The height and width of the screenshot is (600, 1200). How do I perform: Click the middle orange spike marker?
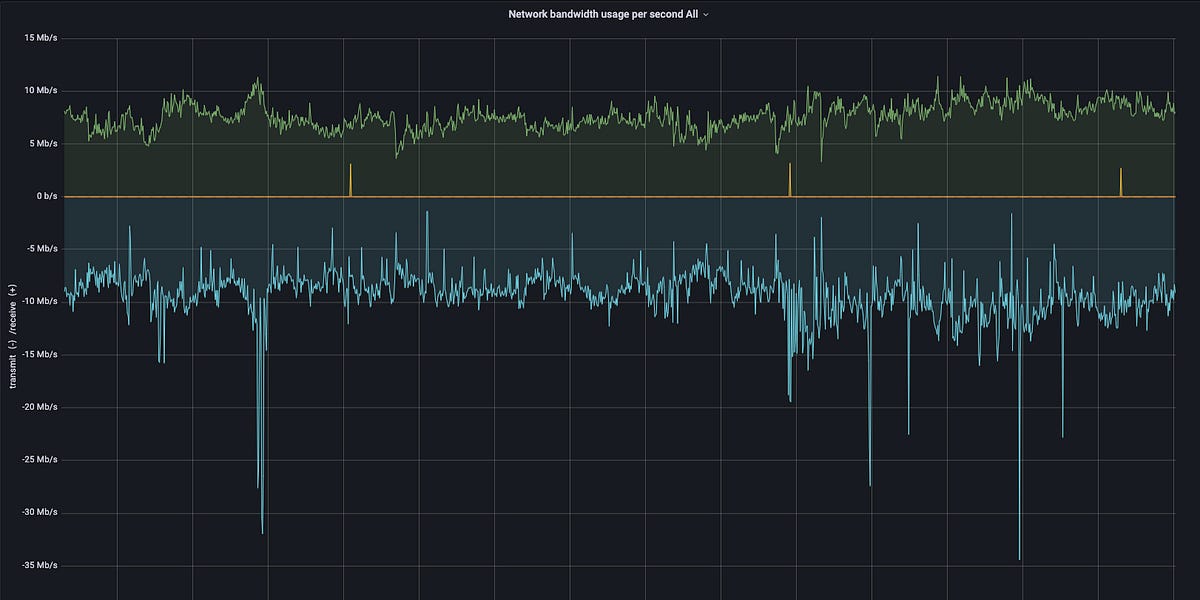[790, 180]
